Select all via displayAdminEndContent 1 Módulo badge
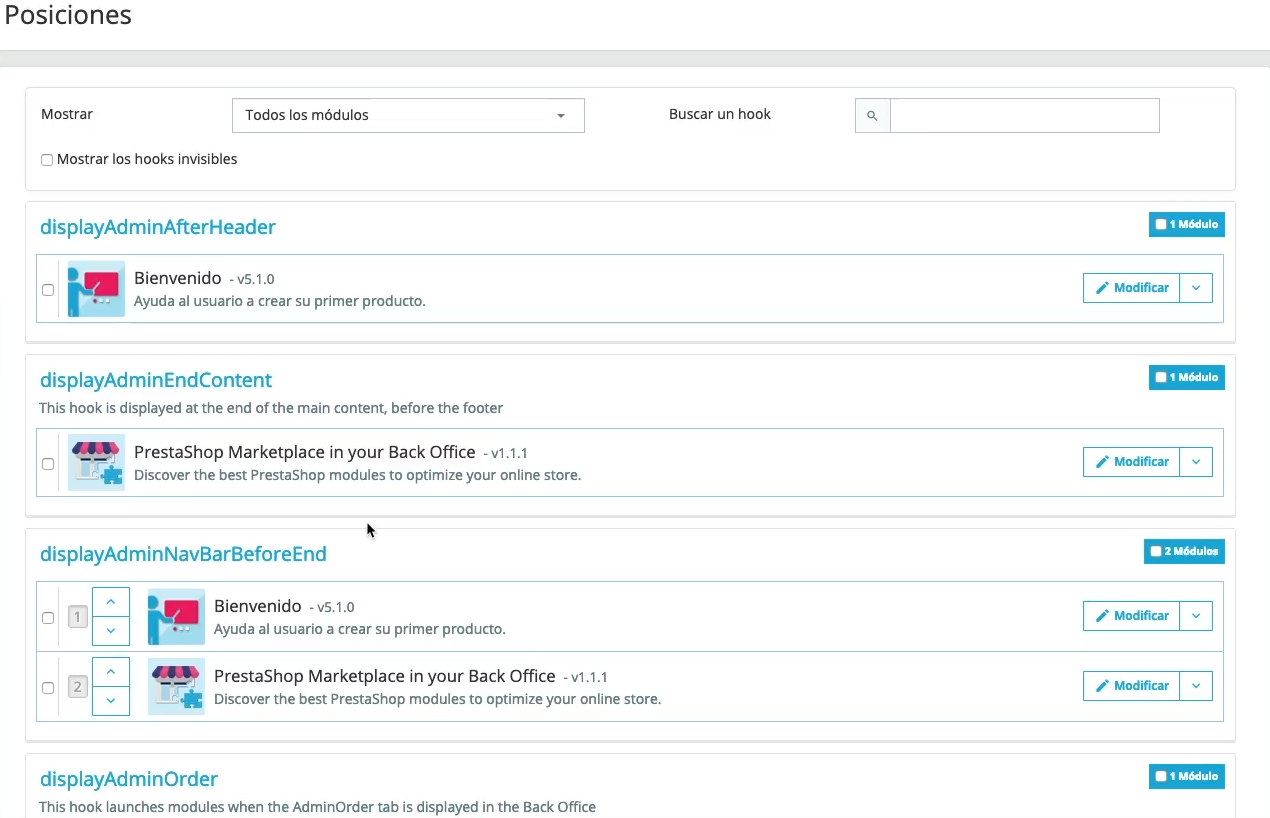Viewport: 1270px width, 818px height. (1186, 378)
